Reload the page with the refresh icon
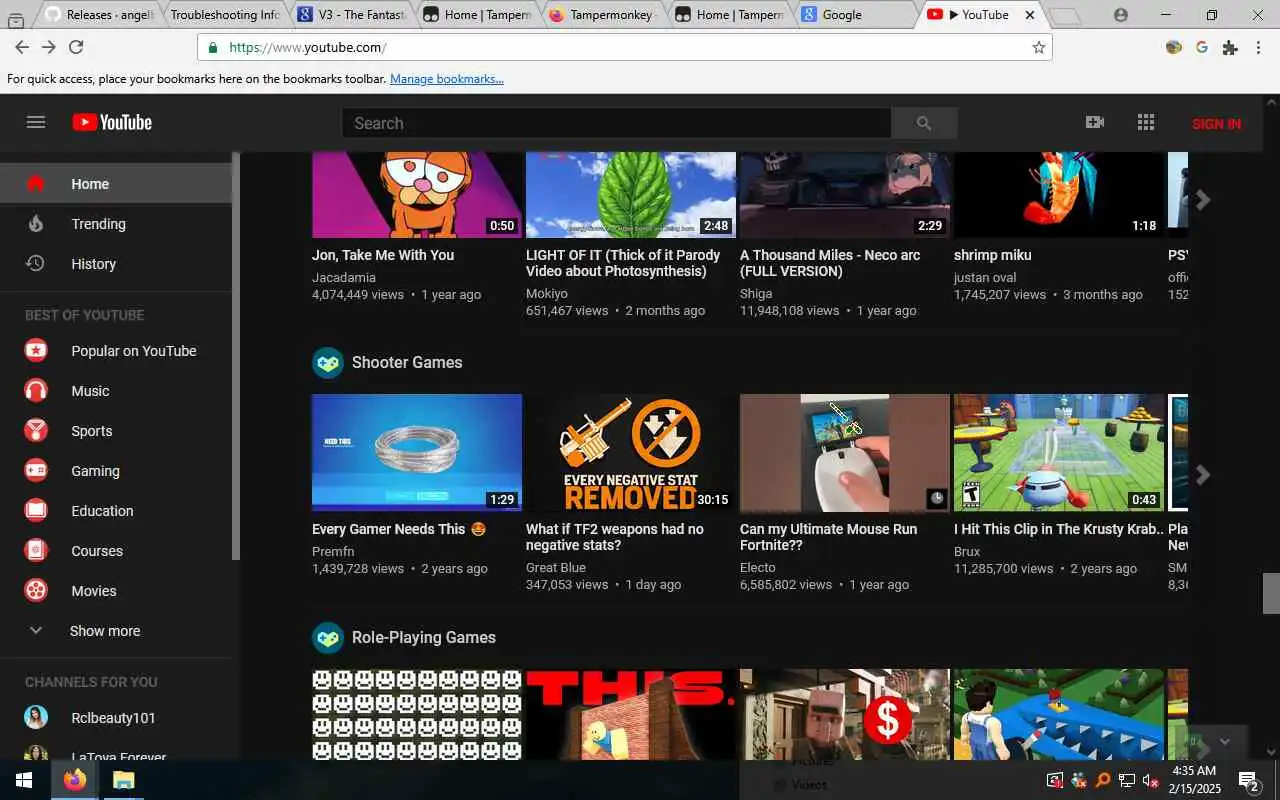The width and height of the screenshot is (1280, 800). pyautogui.click(x=76, y=47)
